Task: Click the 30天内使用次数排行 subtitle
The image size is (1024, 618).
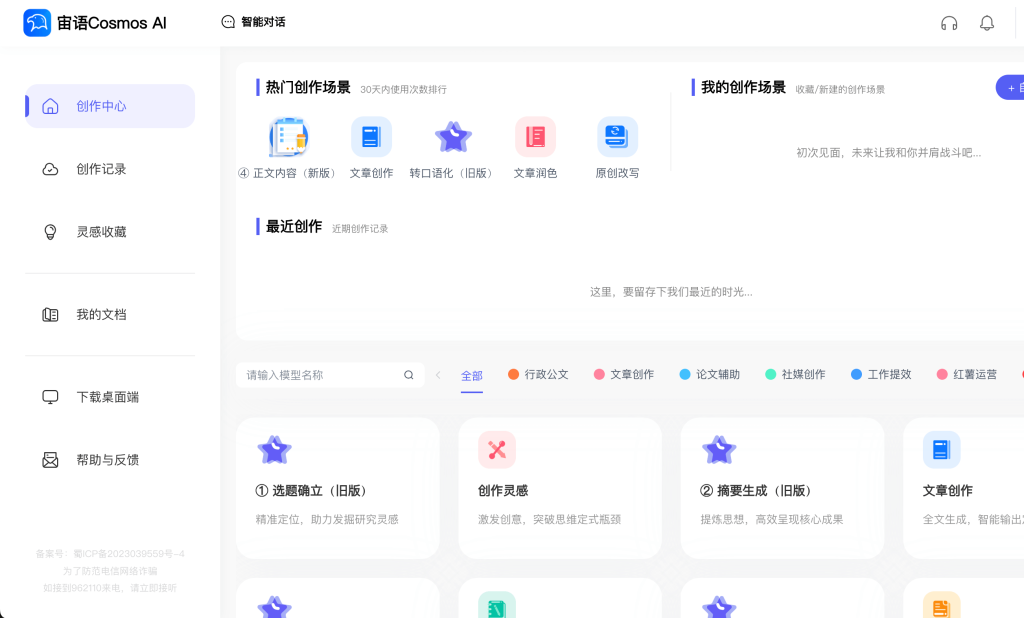Action: (x=404, y=89)
